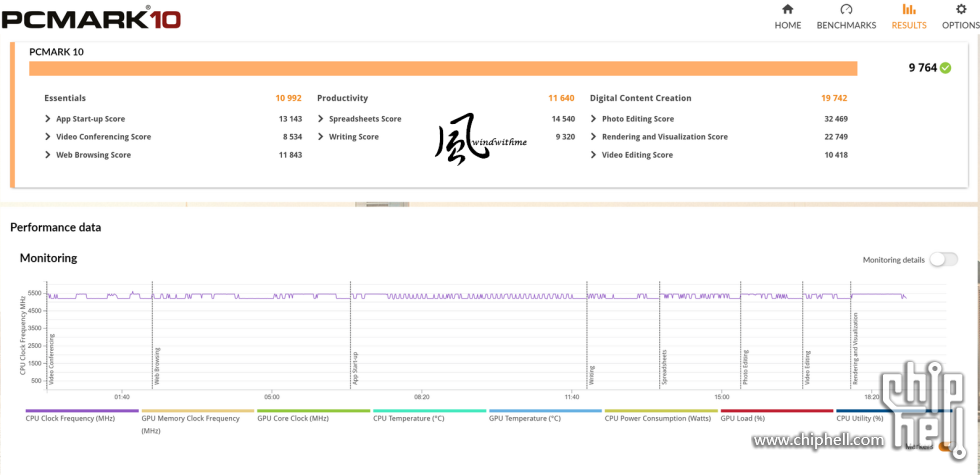
Task: Click the 05:00 time axis label
Action: click(272, 397)
